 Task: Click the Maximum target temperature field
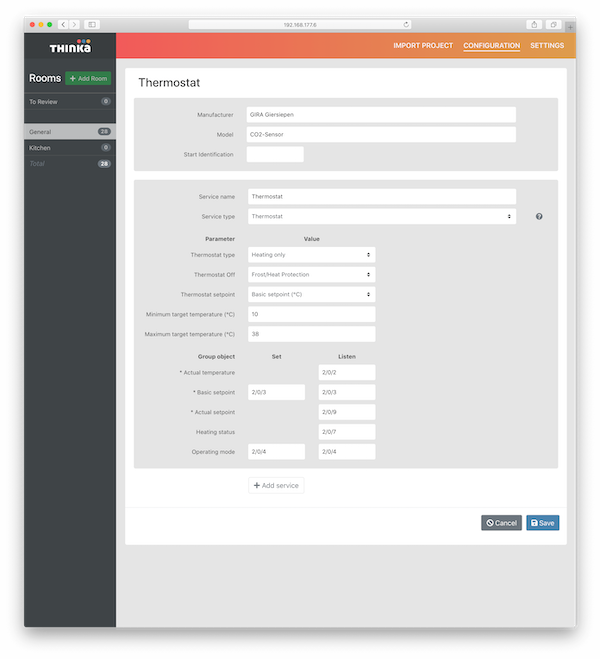311,334
